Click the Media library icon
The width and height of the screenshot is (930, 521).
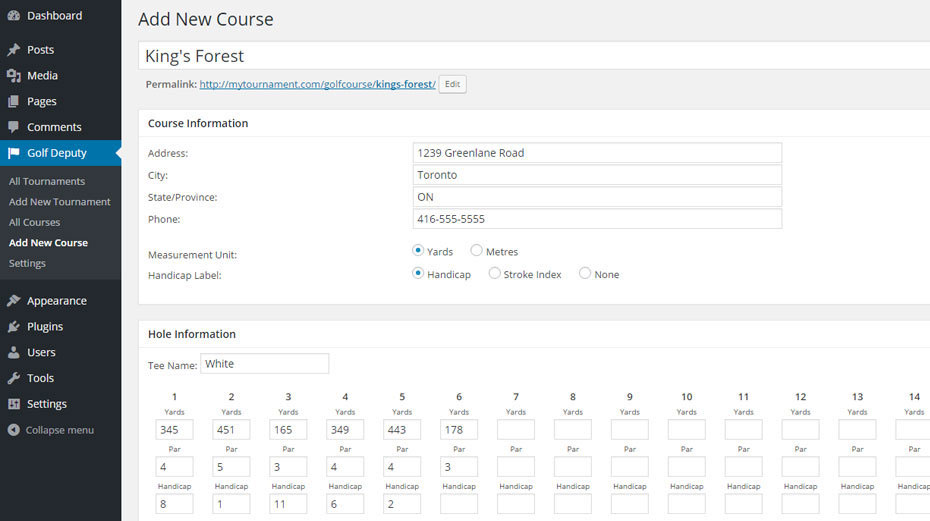14,75
